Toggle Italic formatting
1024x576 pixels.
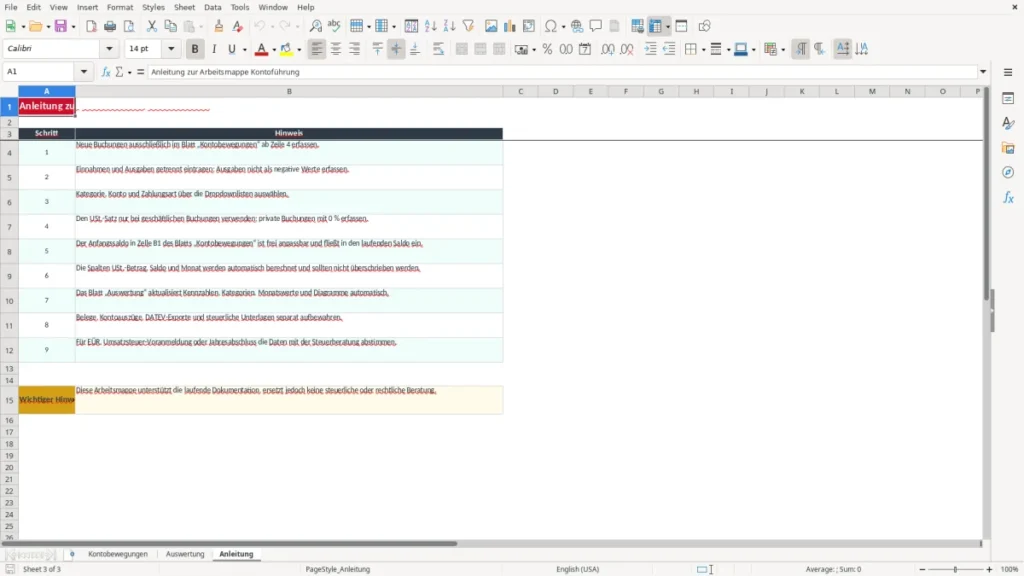click(214, 49)
